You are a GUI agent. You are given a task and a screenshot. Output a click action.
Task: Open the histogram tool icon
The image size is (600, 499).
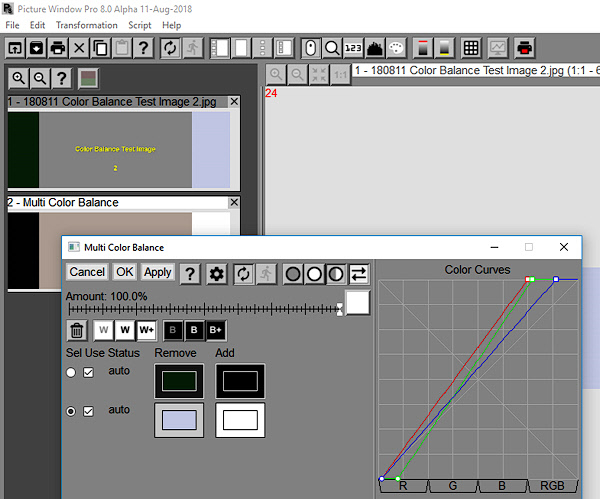375,48
